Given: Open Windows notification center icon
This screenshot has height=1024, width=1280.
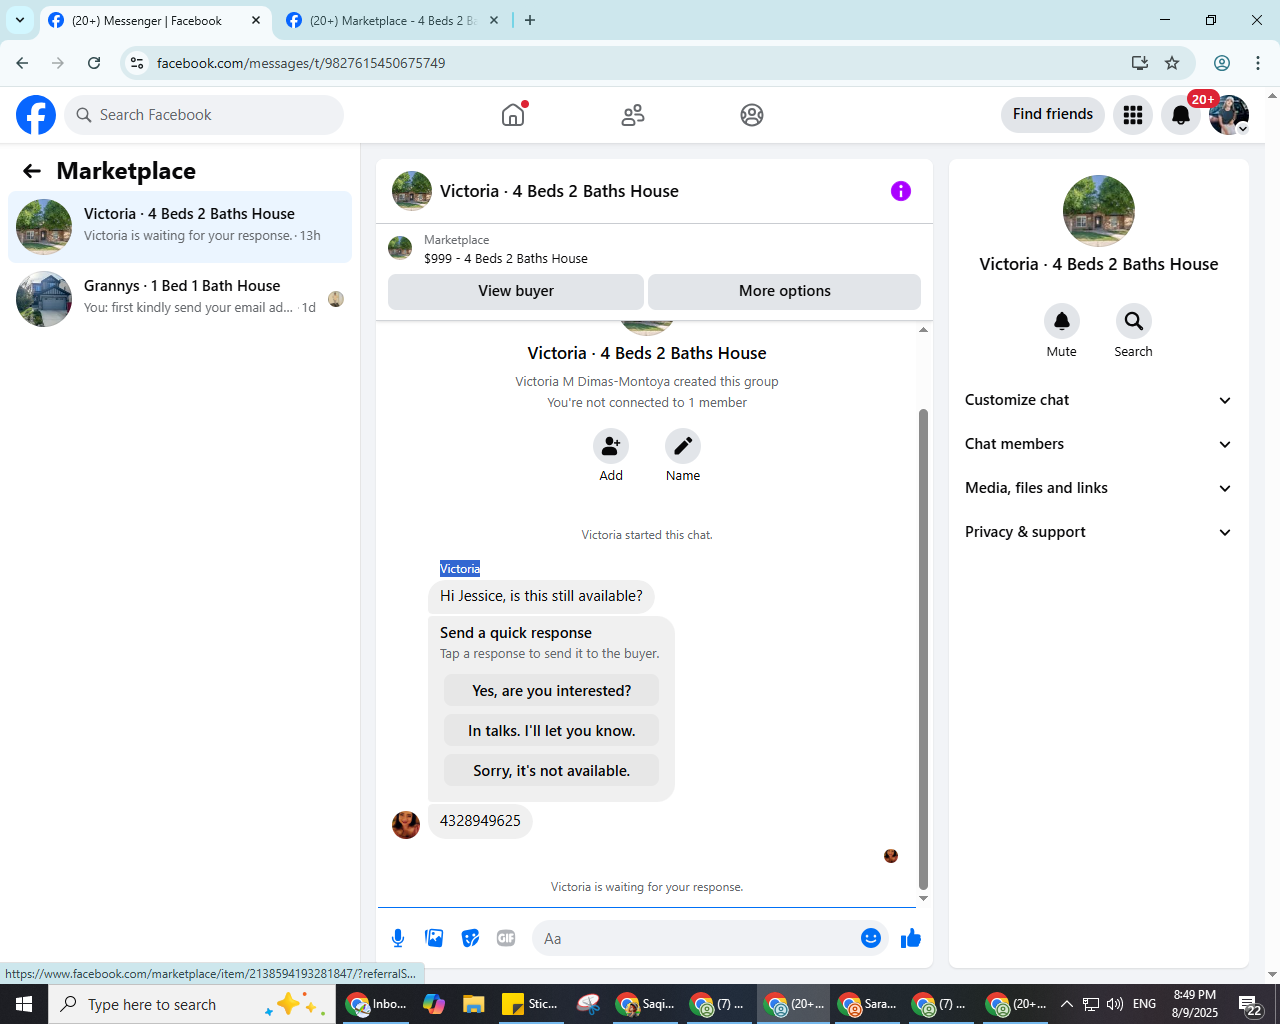Looking at the screenshot, I should [1250, 1004].
